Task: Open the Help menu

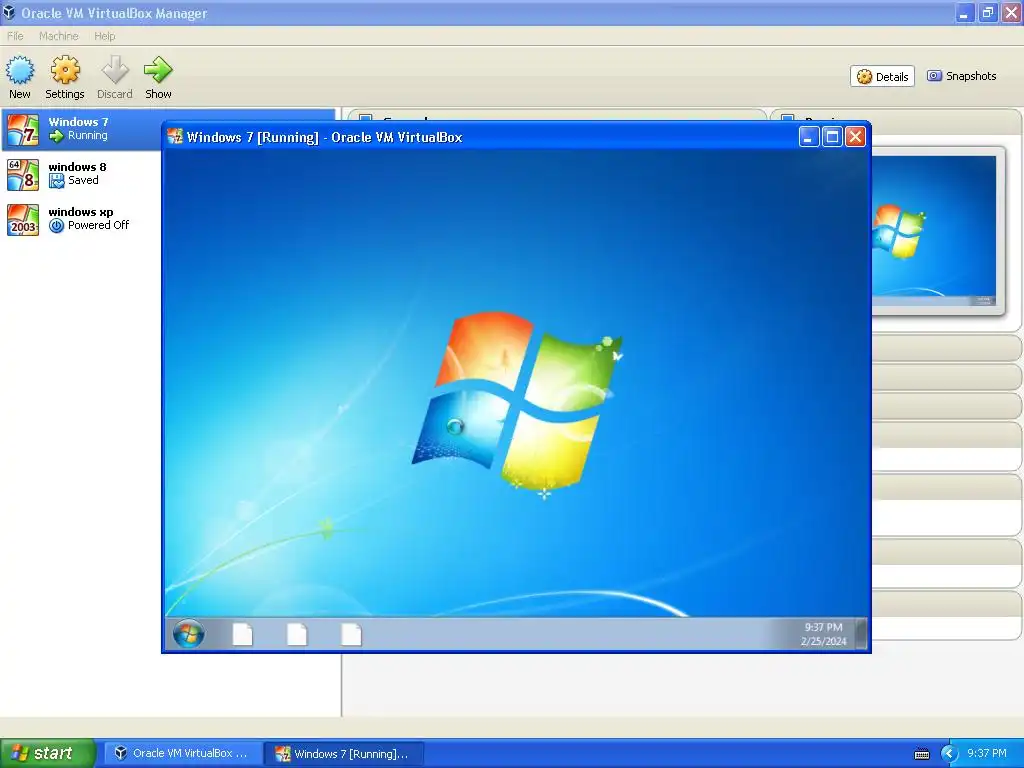Action: point(104,36)
